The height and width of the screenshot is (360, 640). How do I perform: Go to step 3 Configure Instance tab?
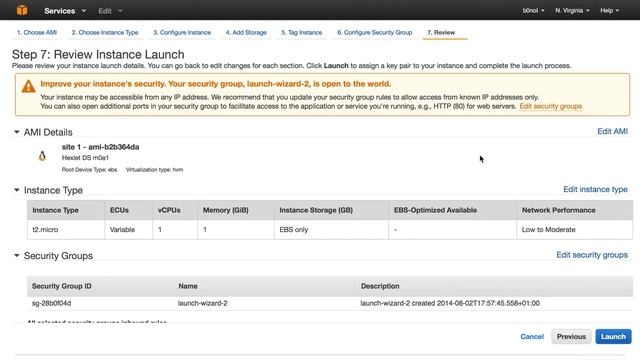click(x=182, y=32)
